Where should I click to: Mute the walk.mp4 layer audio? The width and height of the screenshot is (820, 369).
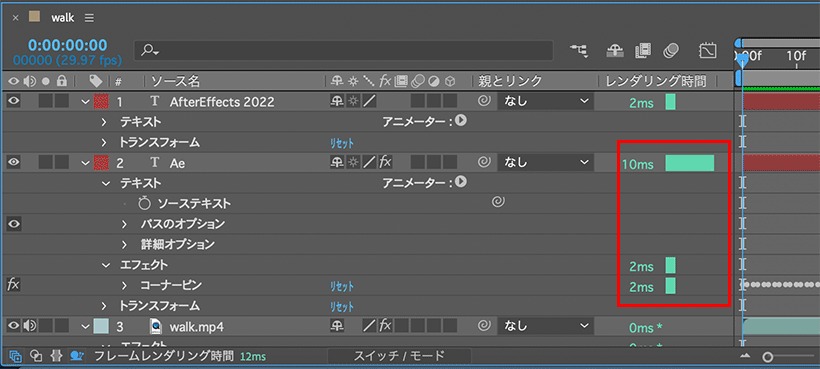coord(29,326)
